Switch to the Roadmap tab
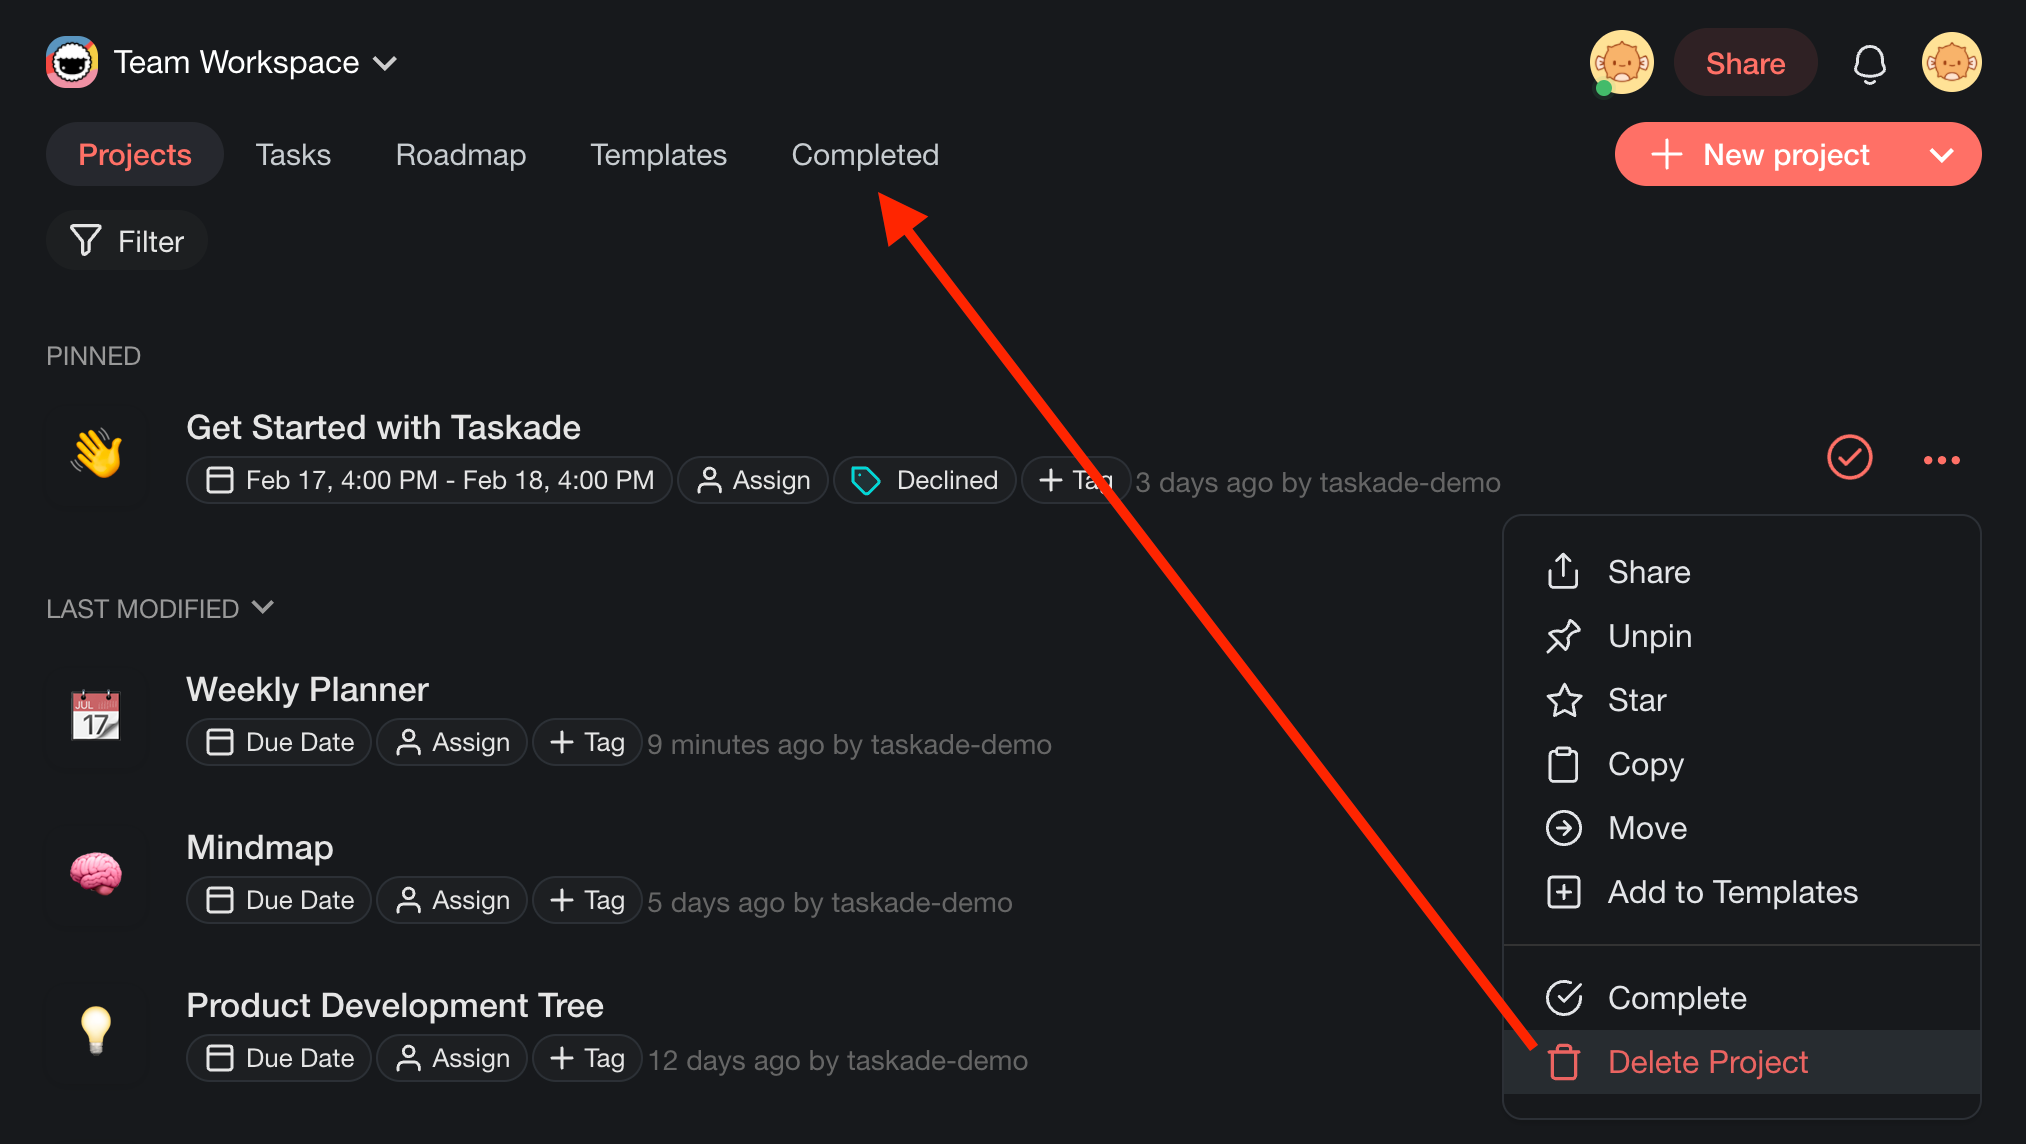 coord(461,155)
